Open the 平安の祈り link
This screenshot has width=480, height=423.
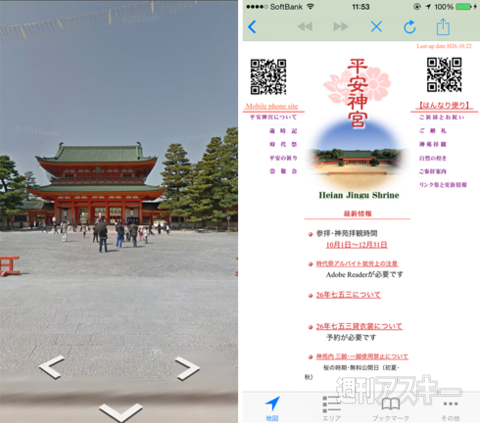(283, 158)
